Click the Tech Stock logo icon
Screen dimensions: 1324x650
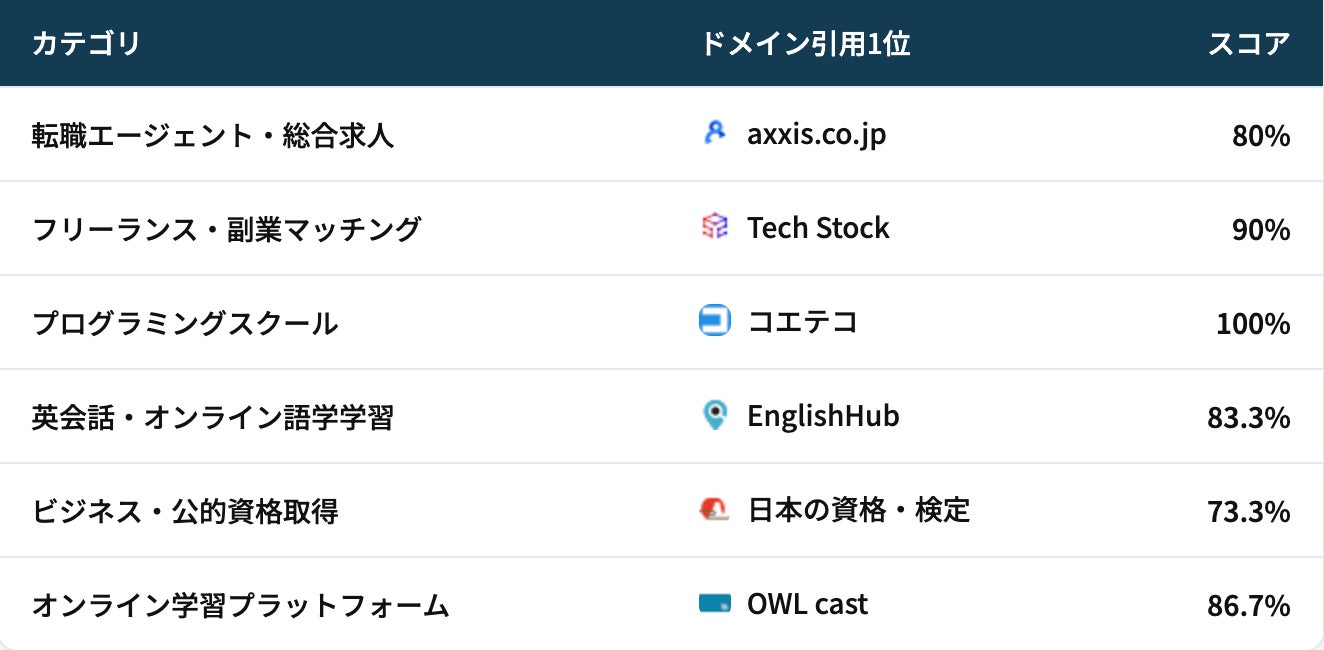[714, 228]
